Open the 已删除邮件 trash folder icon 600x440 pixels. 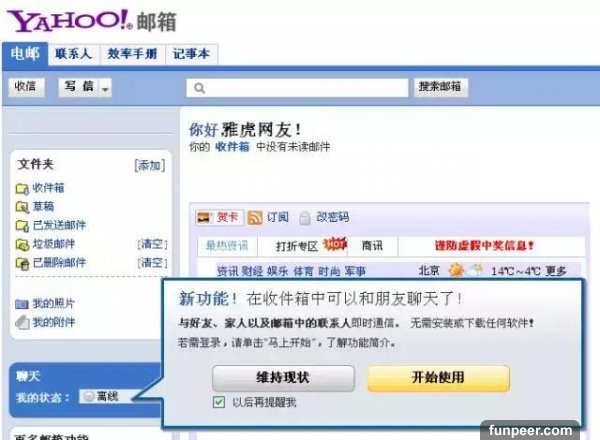pos(22,263)
